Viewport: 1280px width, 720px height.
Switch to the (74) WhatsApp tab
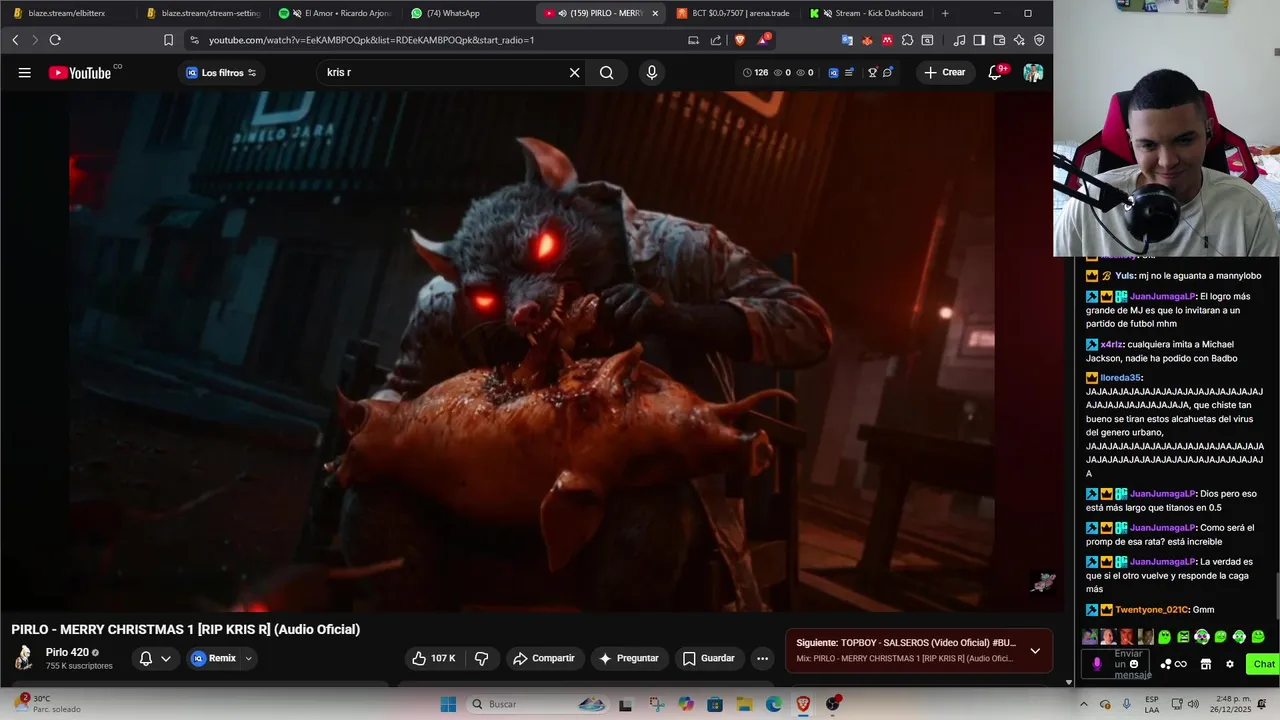[466, 13]
